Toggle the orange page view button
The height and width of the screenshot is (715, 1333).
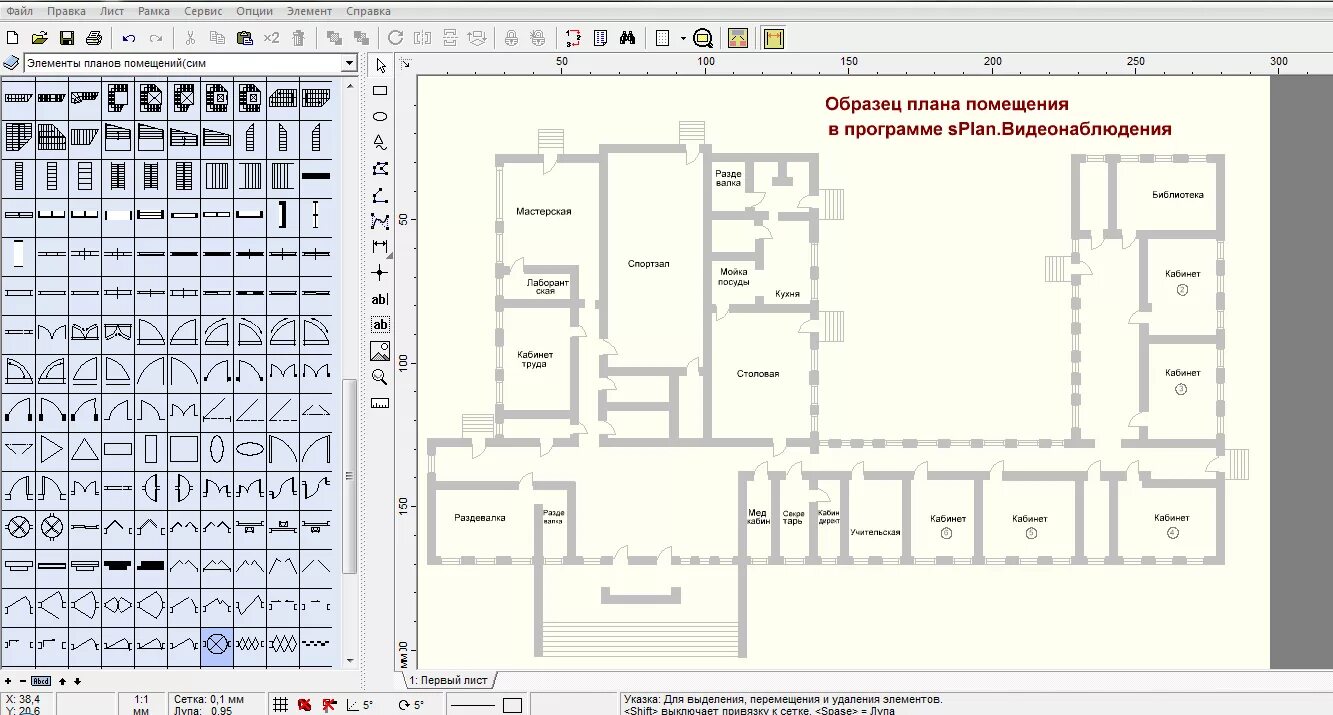738,38
